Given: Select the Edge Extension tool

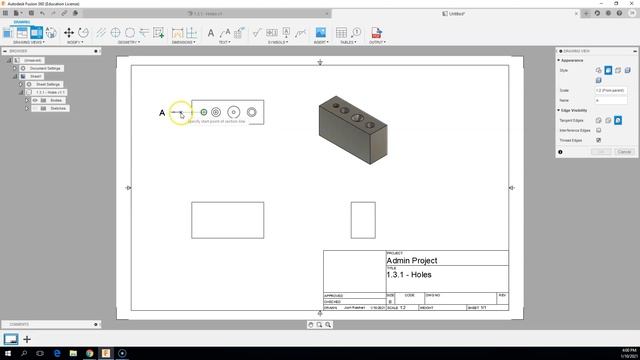Looking at the screenshot, I should tap(144, 33).
